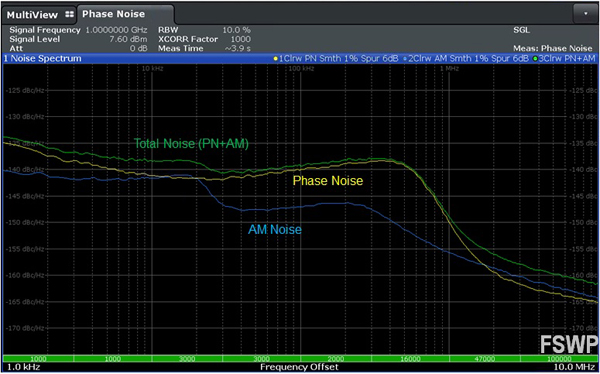This screenshot has height=374, width=600.
Task: Open the tab list dropdown arrow at top right
Action: coord(585,14)
